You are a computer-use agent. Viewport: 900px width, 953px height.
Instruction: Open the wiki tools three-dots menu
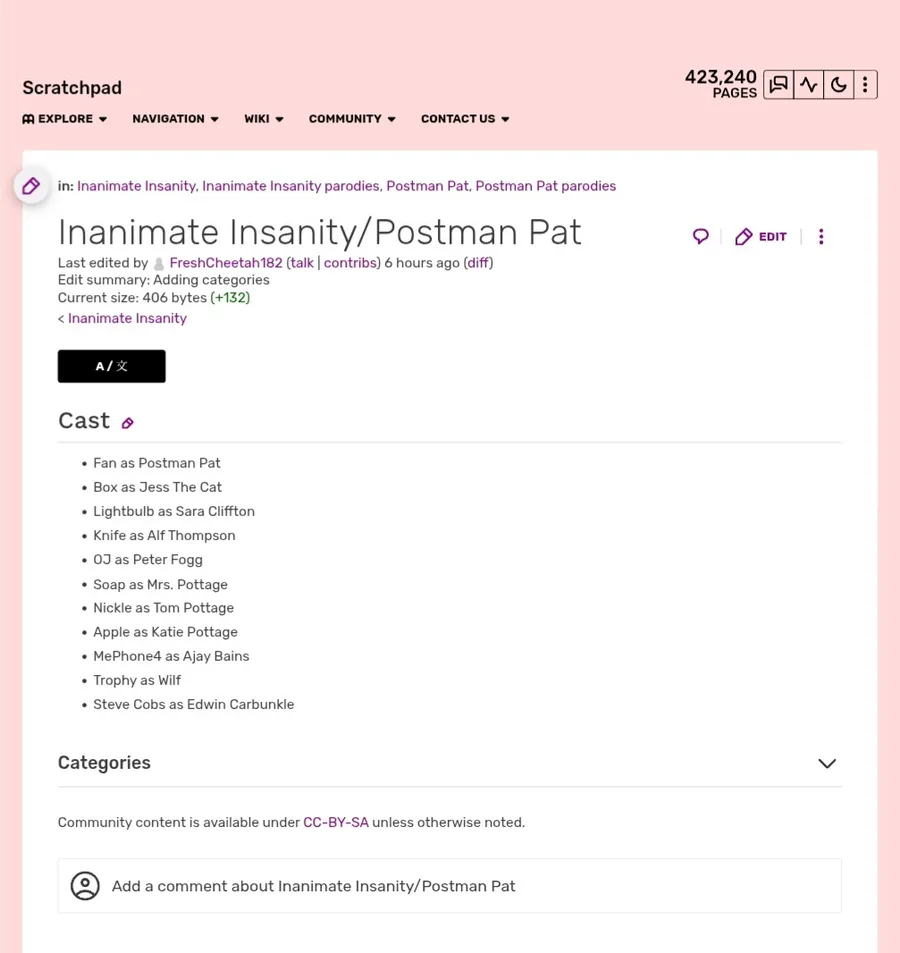865,85
